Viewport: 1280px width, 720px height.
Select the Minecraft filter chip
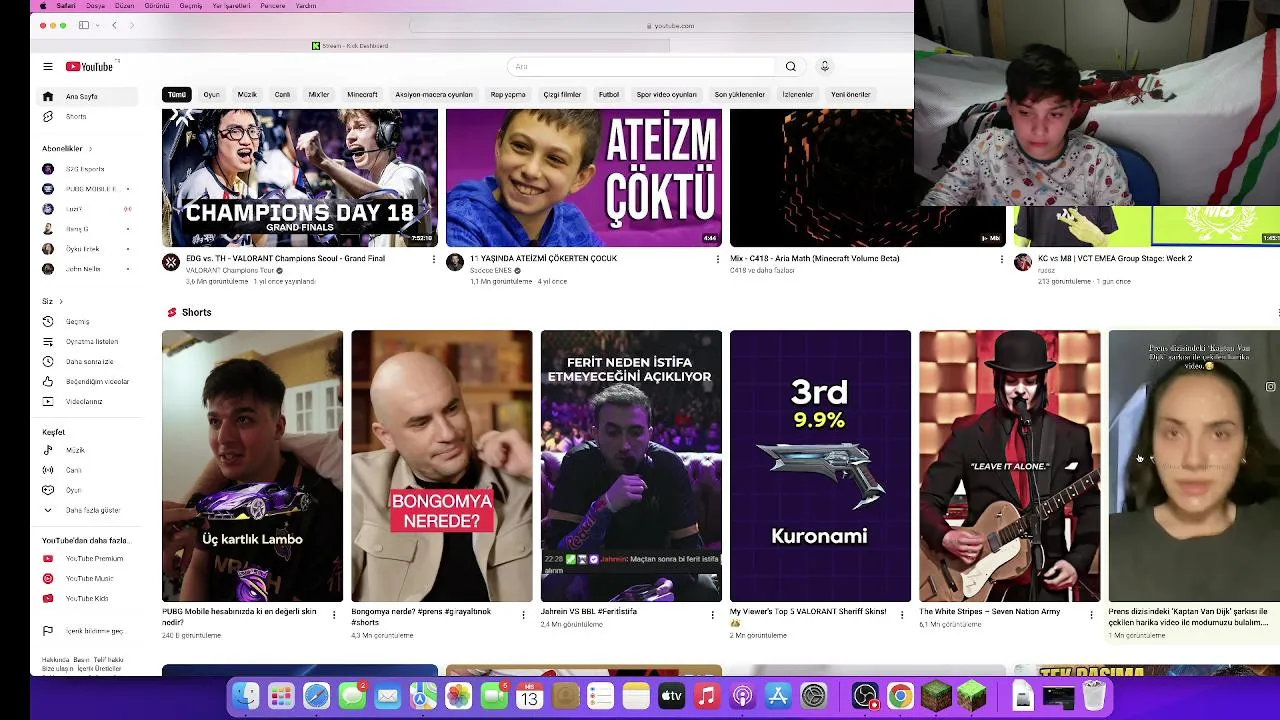click(x=362, y=95)
